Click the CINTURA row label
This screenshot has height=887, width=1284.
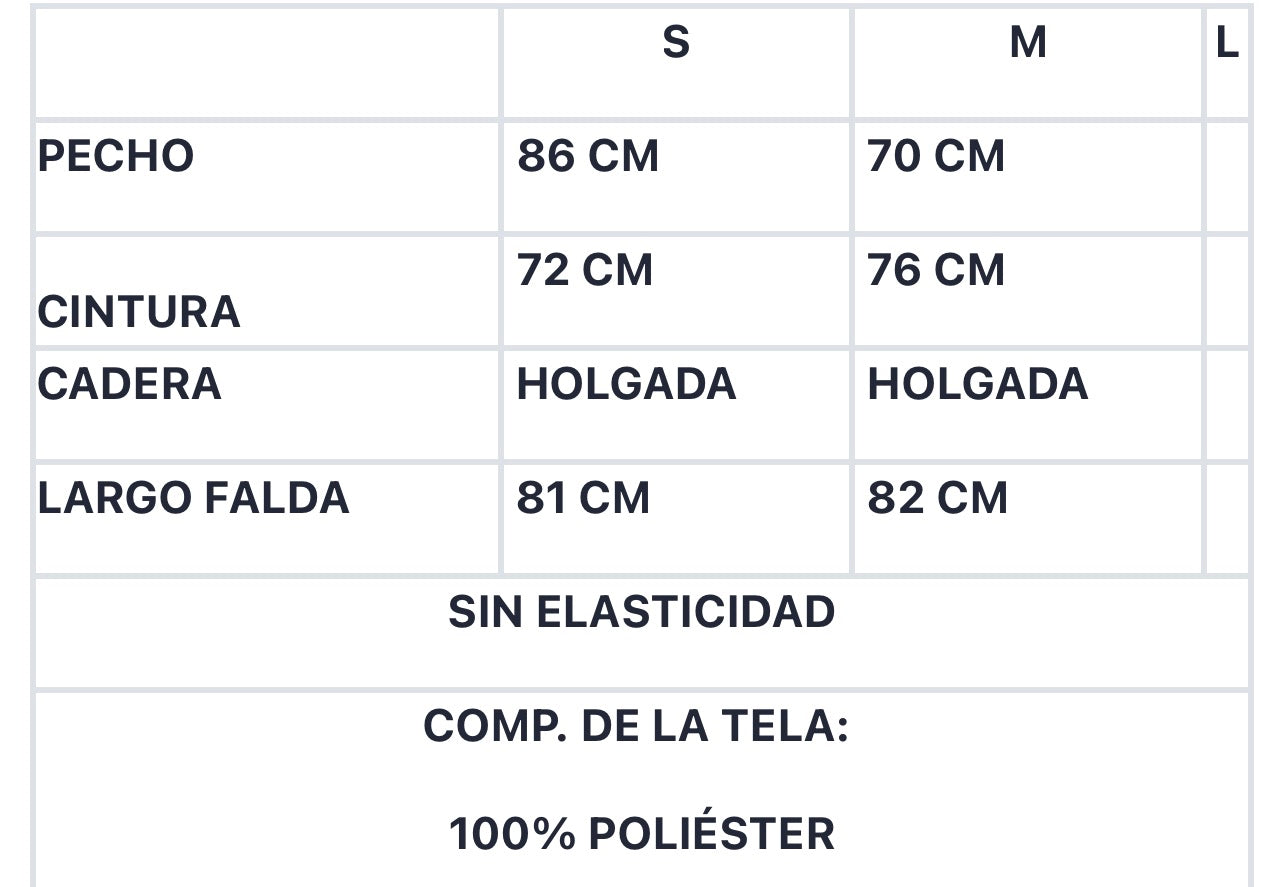tap(139, 312)
